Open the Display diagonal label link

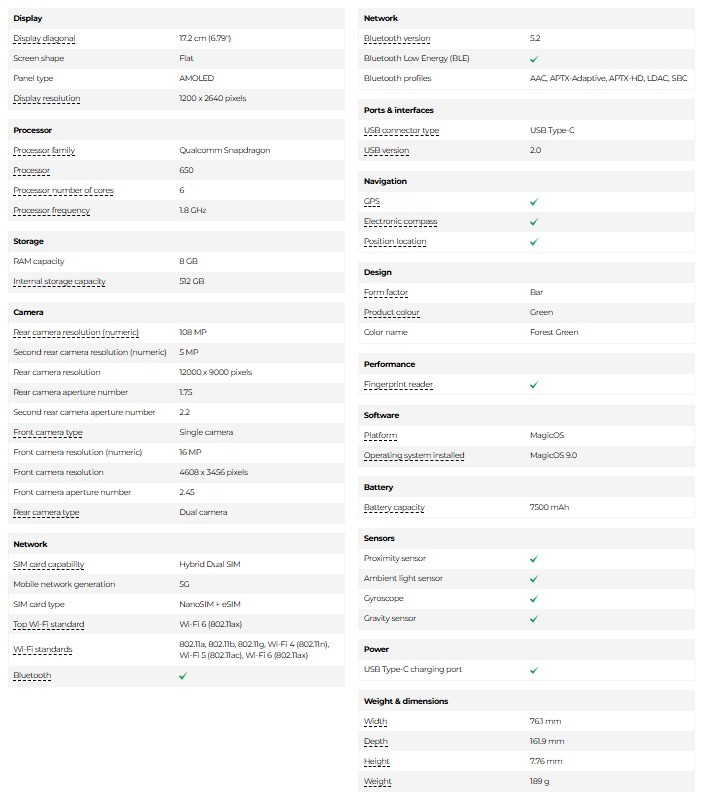click(44, 39)
